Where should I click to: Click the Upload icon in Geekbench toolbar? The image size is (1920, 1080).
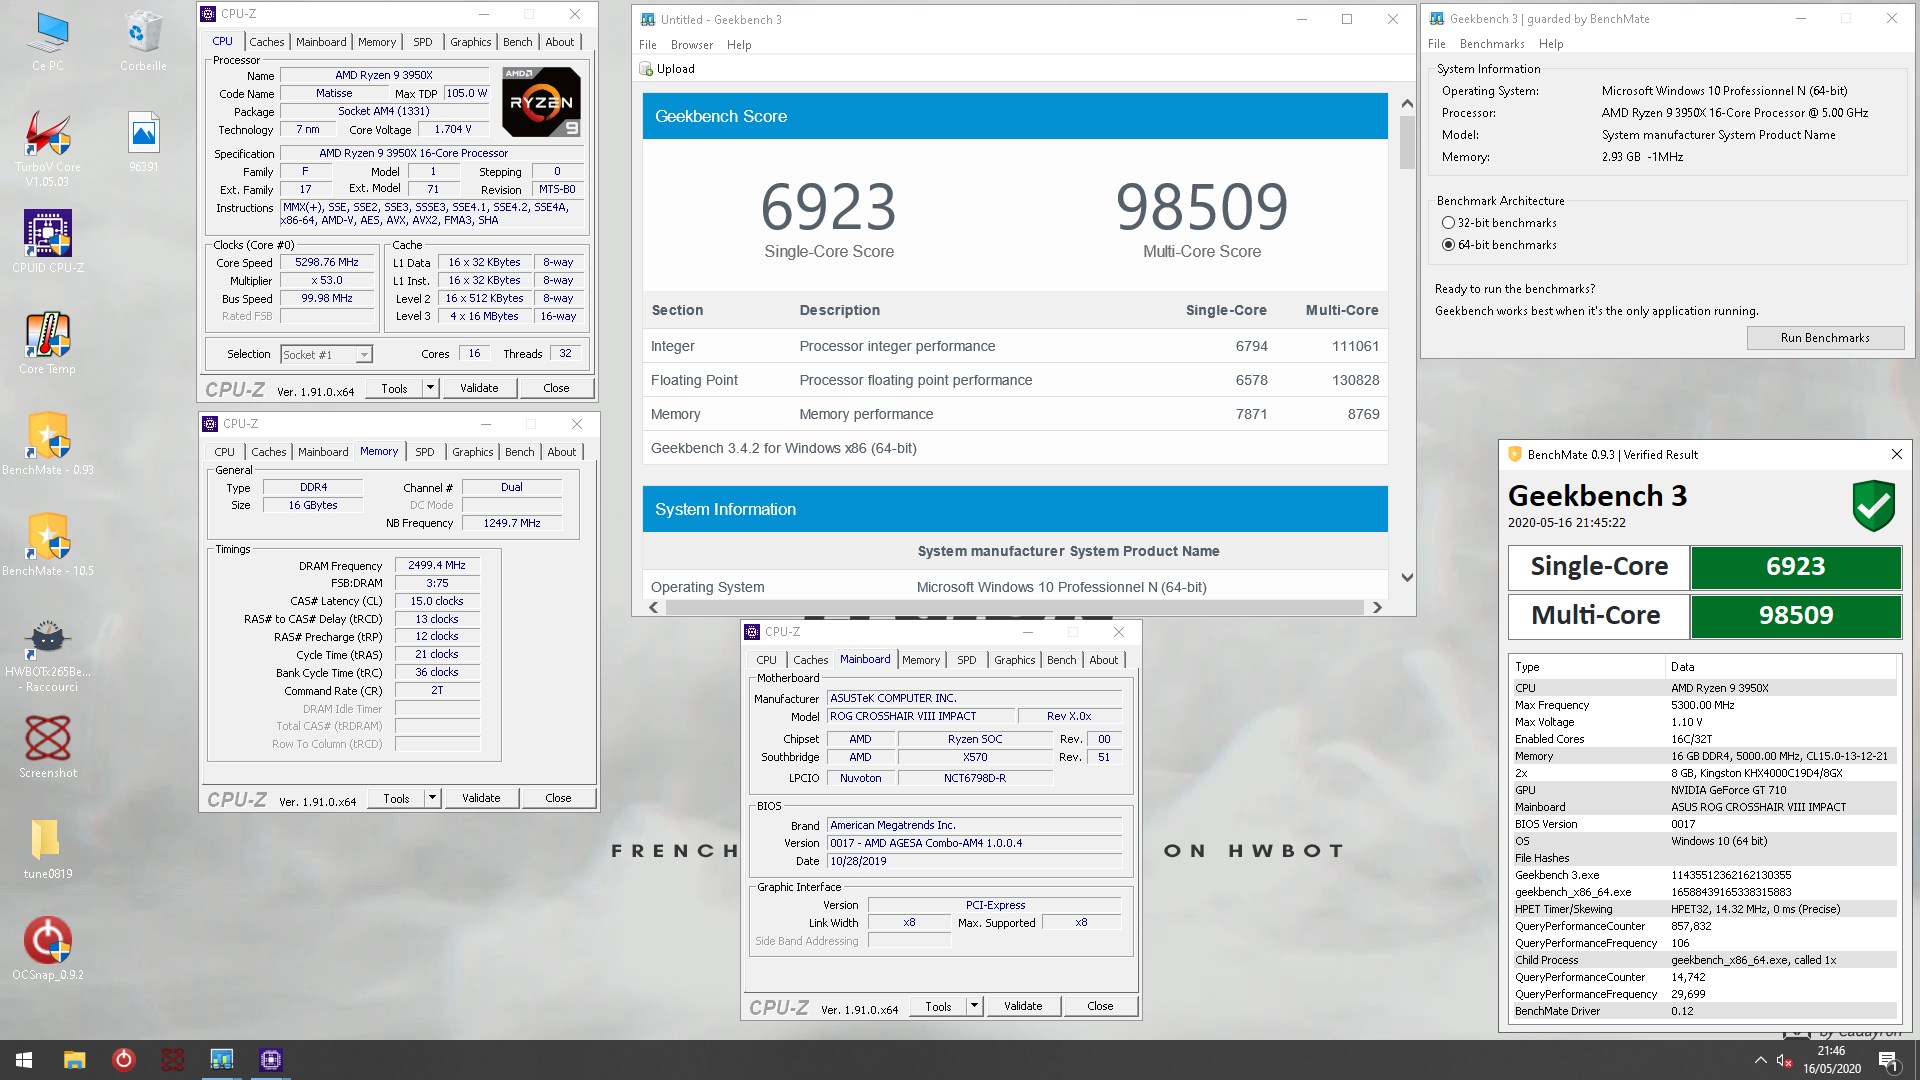pyautogui.click(x=647, y=69)
